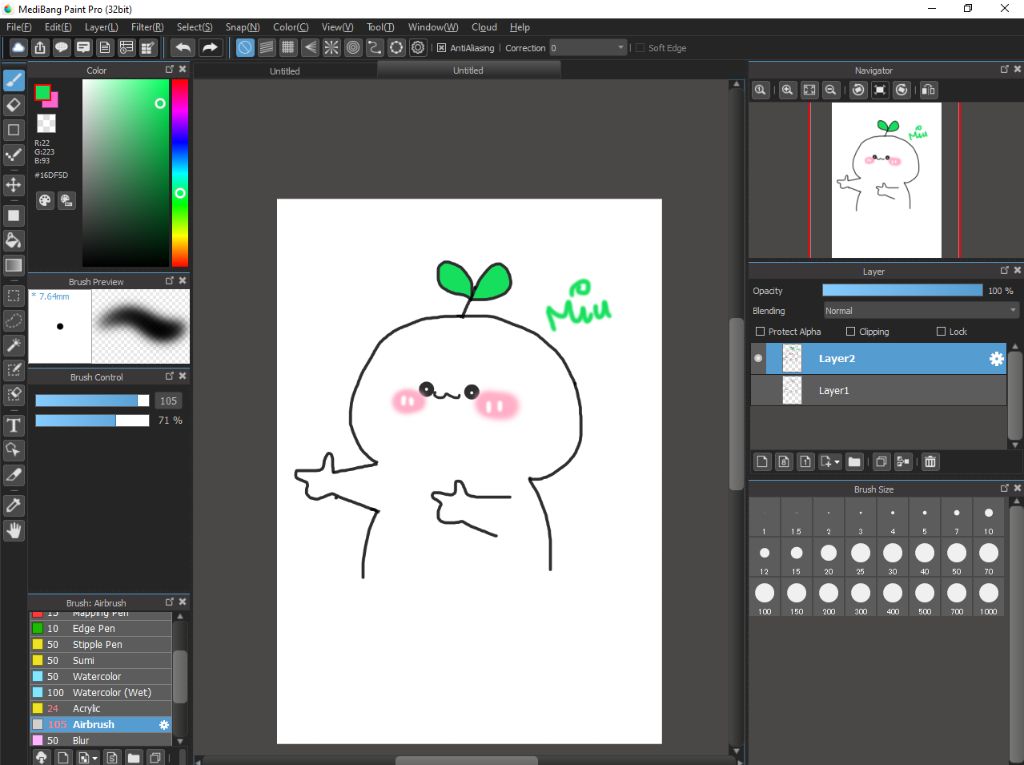Viewport: 1024px width, 765px height.
Task: Select the Stipple Pen brush
Action: (101, 645)
